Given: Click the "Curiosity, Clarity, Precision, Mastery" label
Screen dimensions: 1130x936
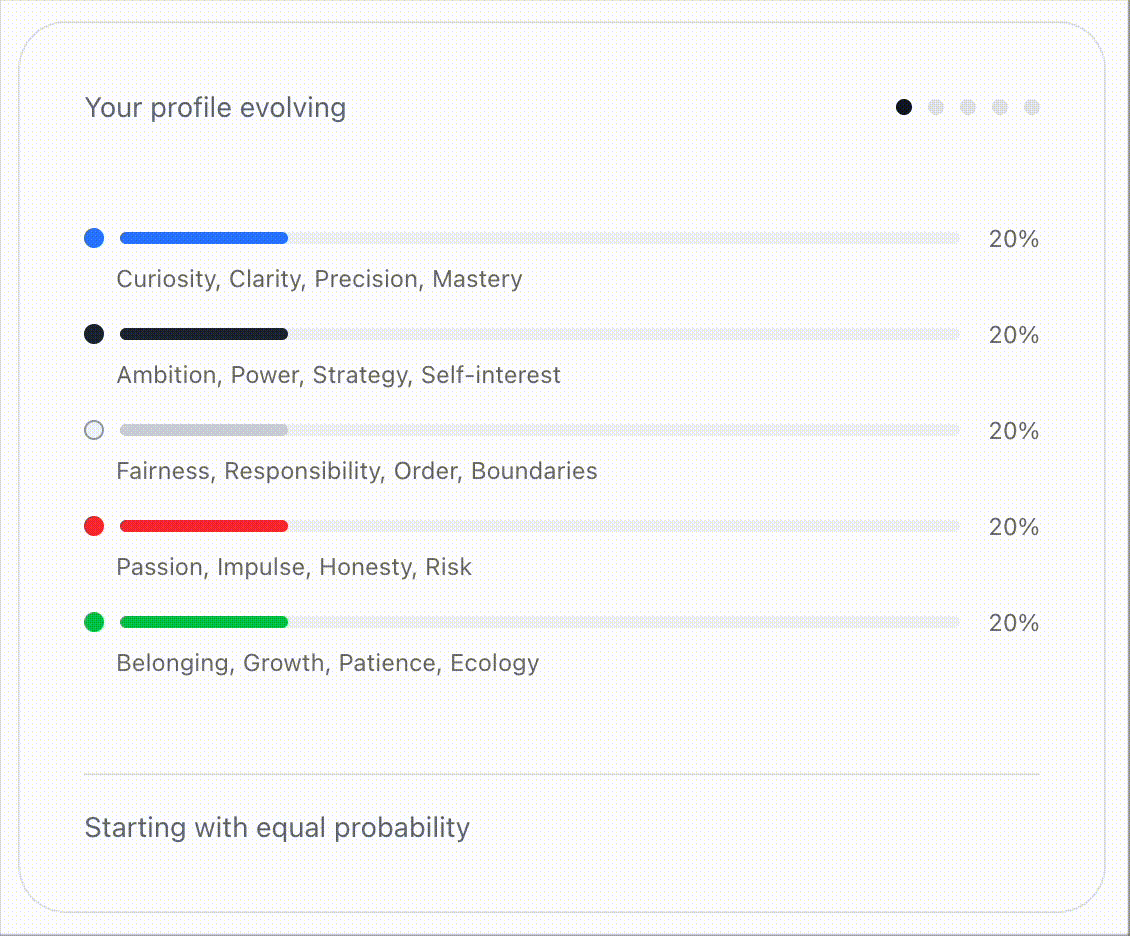Looking at the screenshot, I should [319, 279].
